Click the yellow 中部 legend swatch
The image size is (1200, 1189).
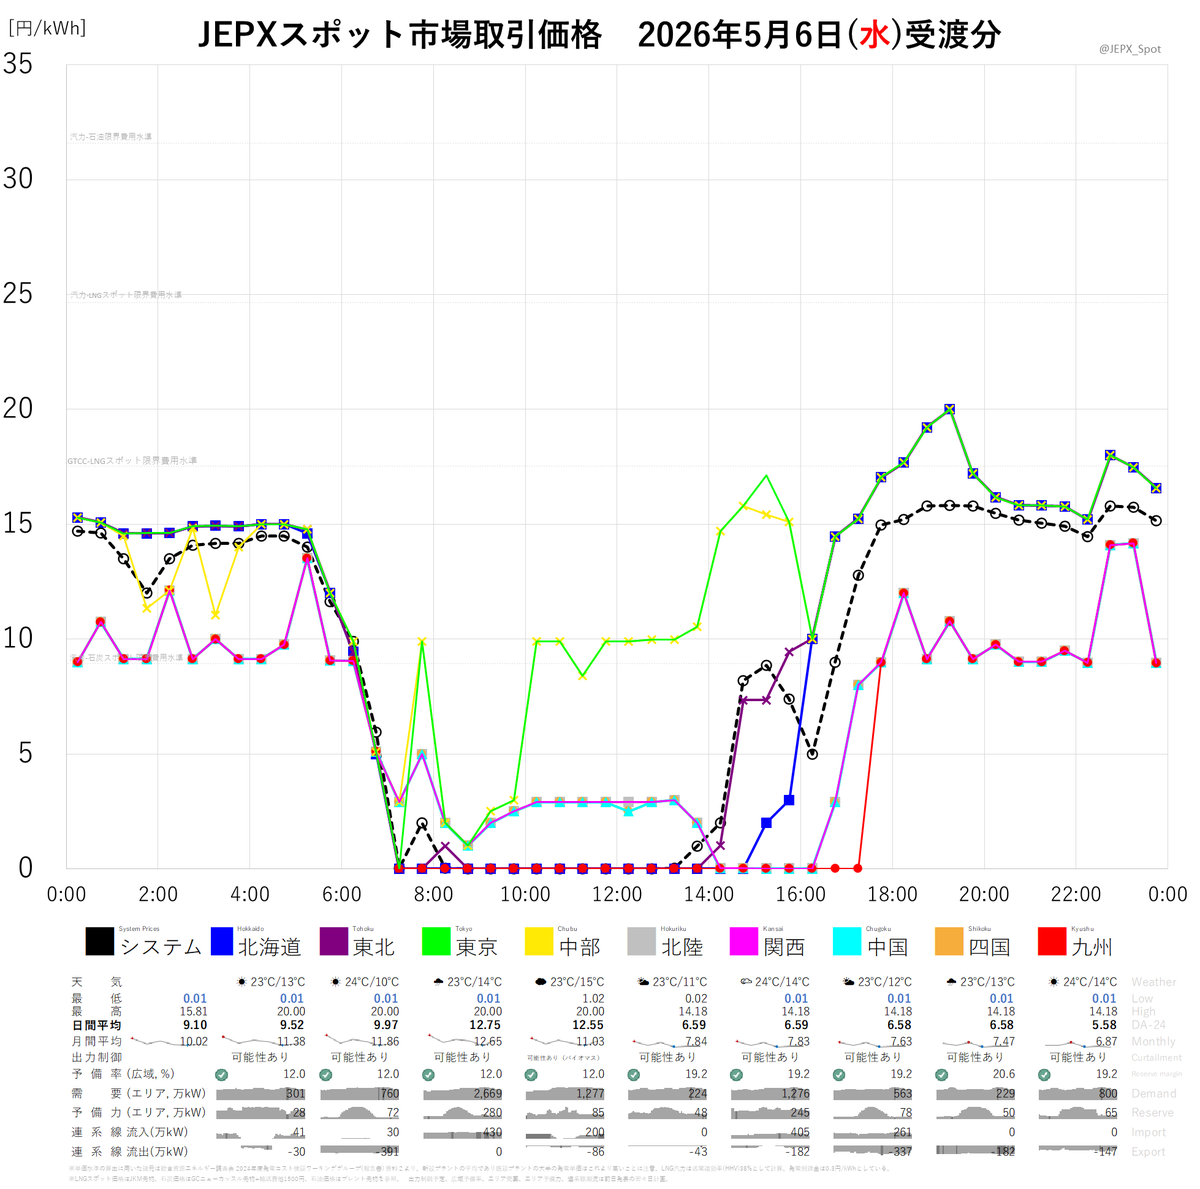coord(540,942)
